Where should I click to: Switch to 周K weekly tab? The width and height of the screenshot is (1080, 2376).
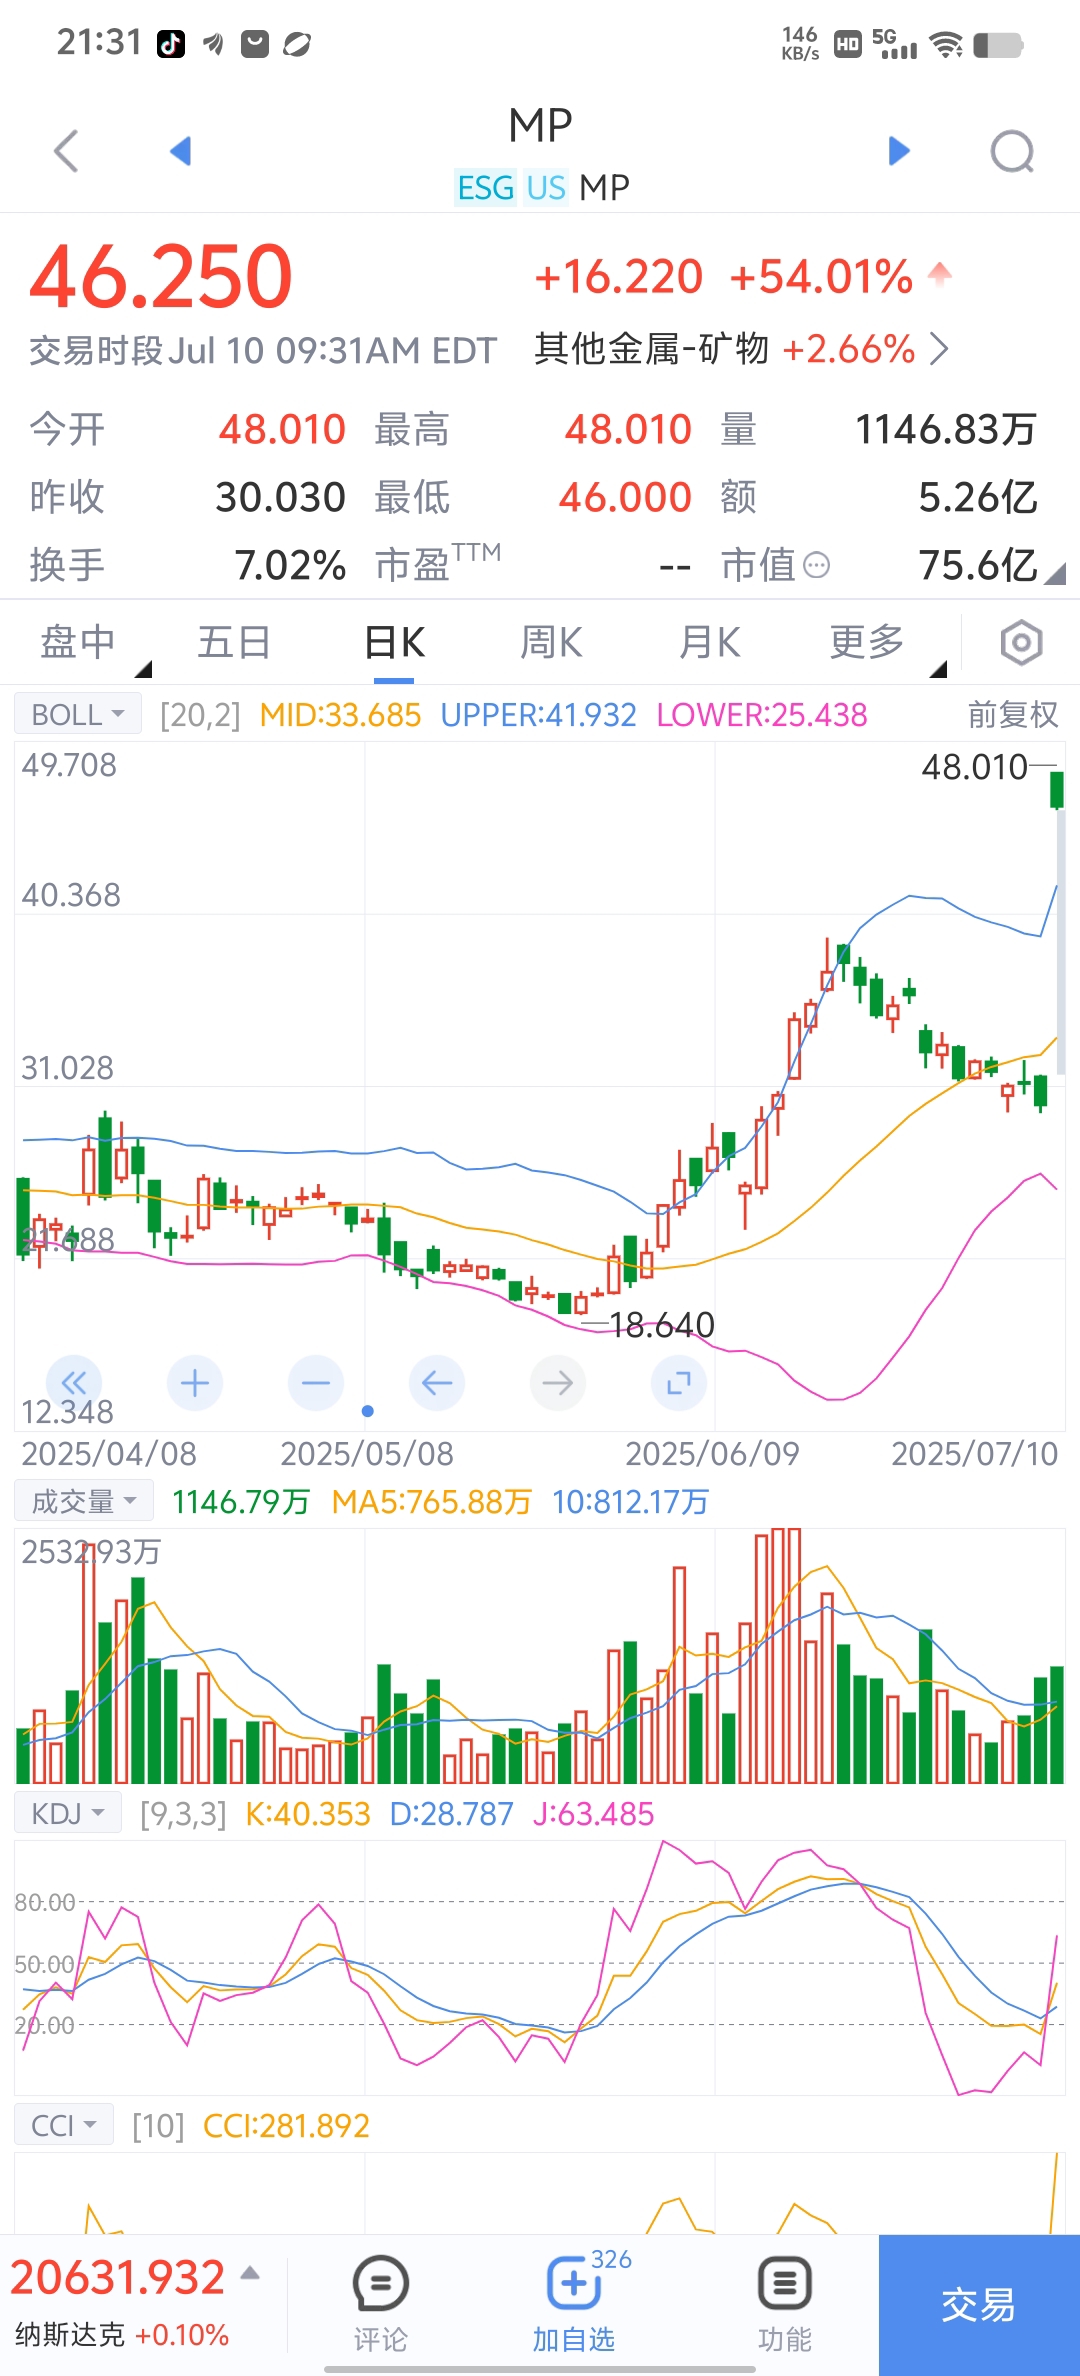coord(551,642)
